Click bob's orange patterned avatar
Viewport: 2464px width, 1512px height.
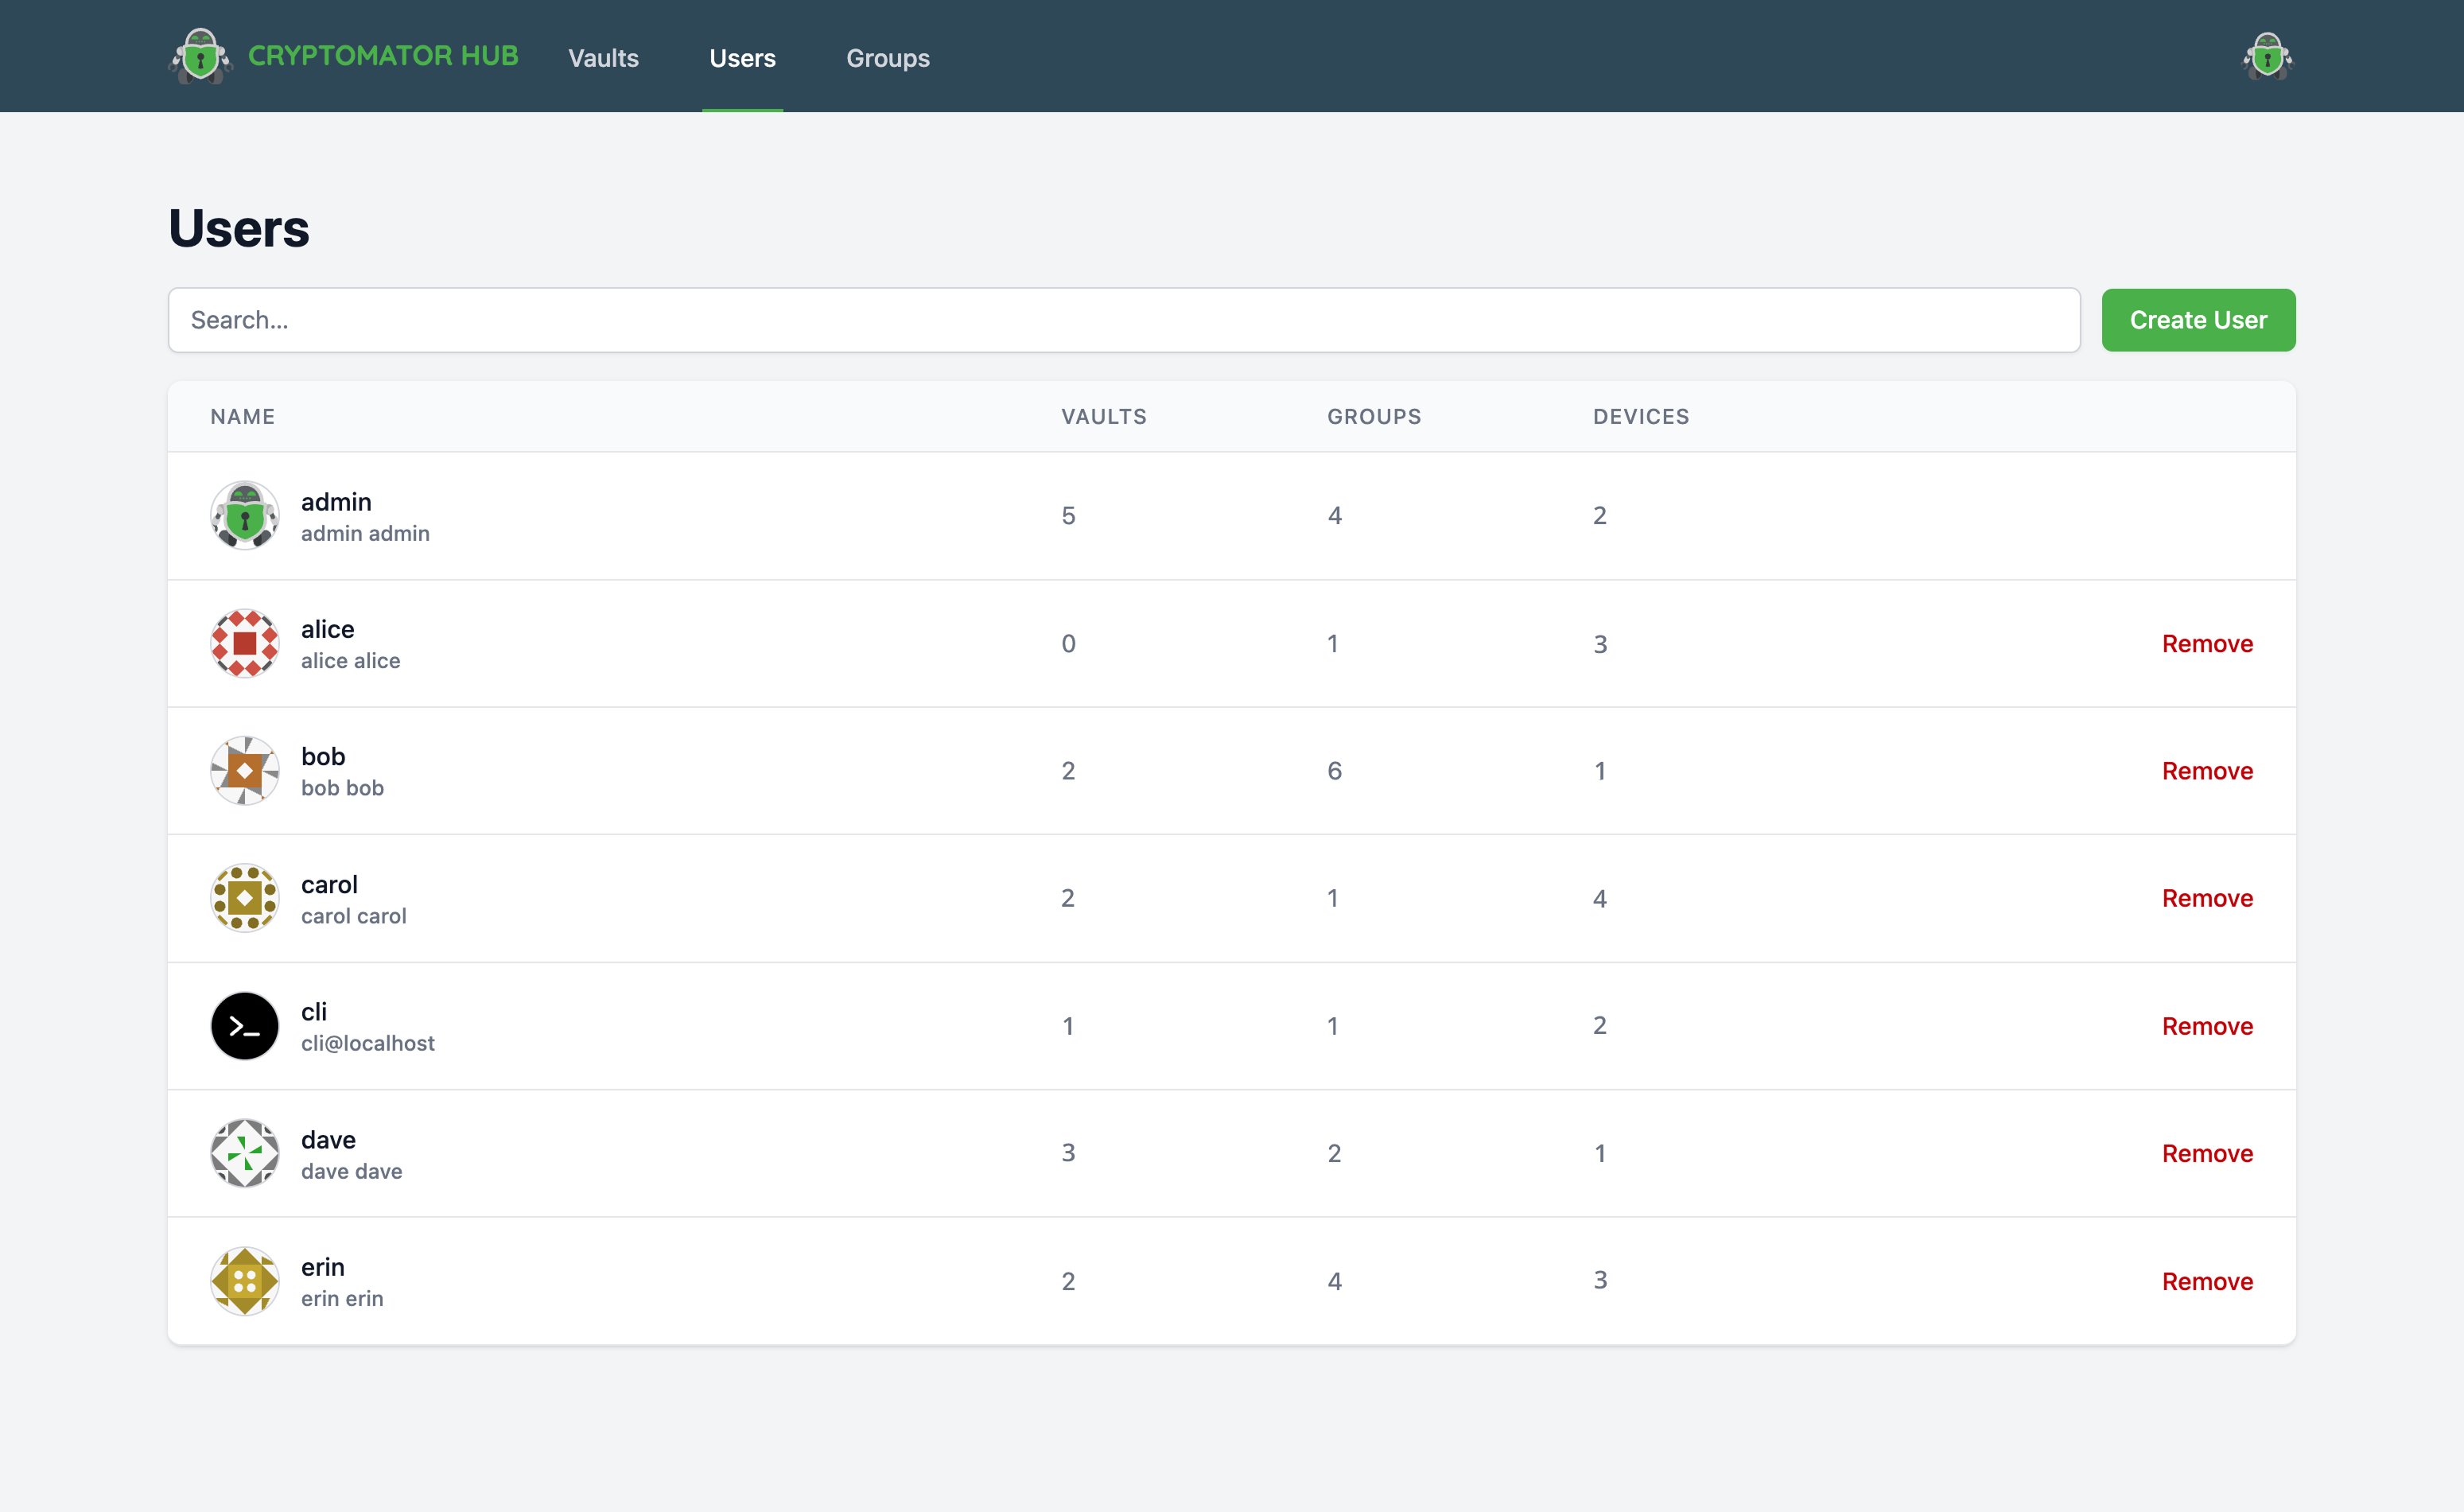(x=244, y=771)
